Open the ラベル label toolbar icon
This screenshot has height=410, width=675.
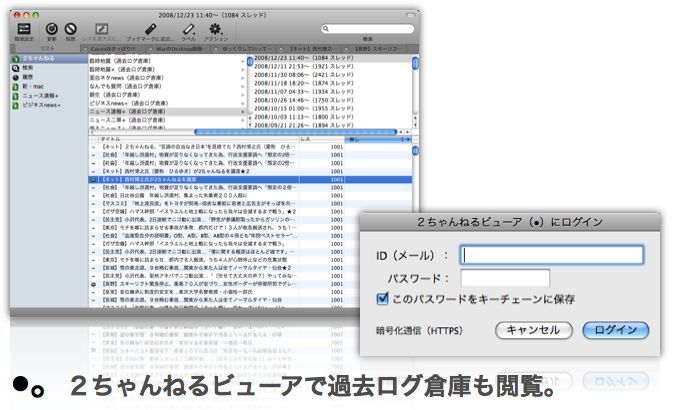(189, 29)
